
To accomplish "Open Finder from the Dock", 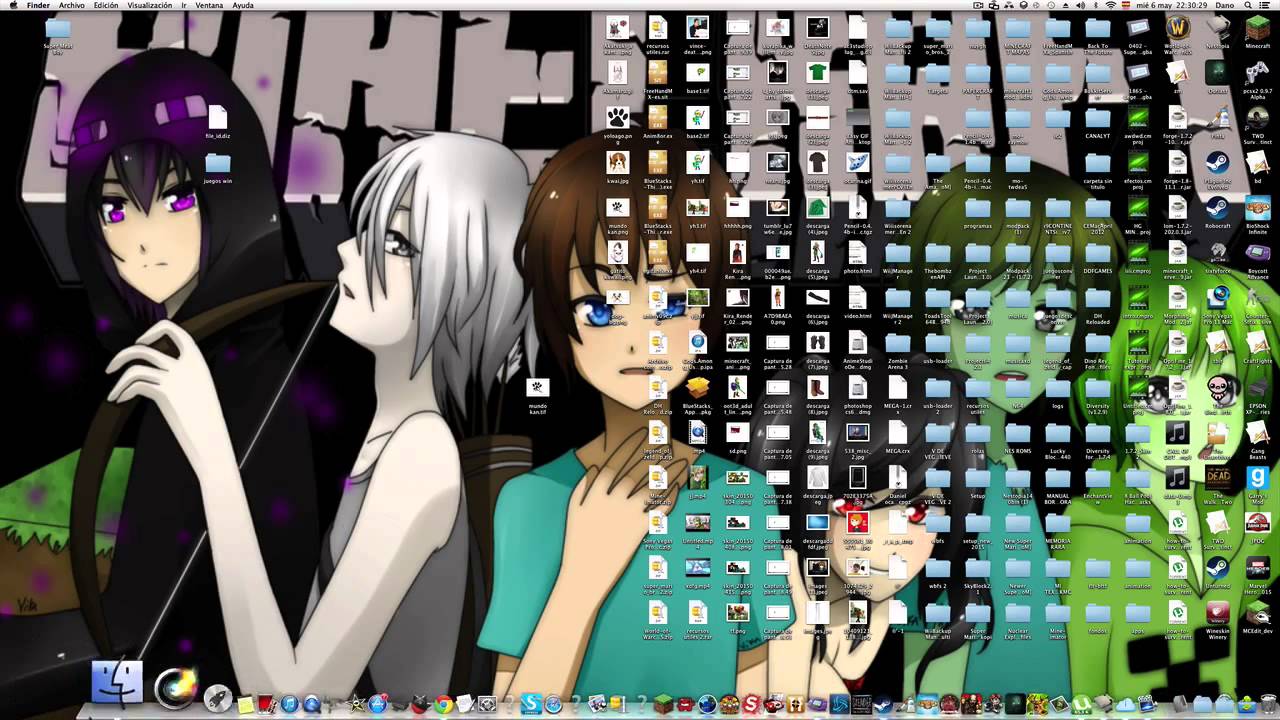I will 117,683.
